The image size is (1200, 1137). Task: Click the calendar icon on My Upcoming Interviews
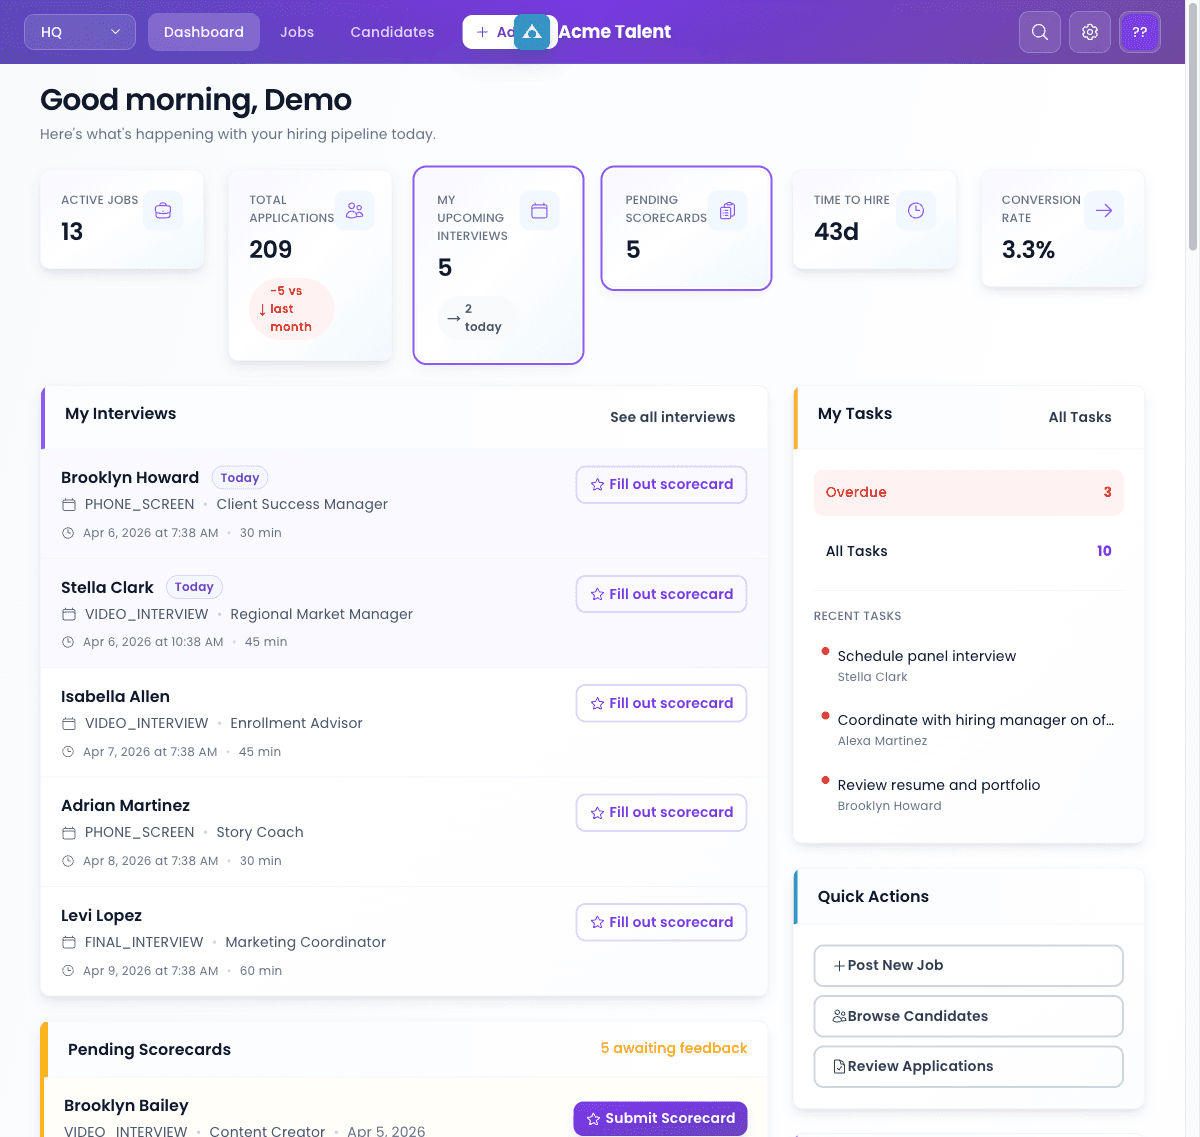[540, 210]
